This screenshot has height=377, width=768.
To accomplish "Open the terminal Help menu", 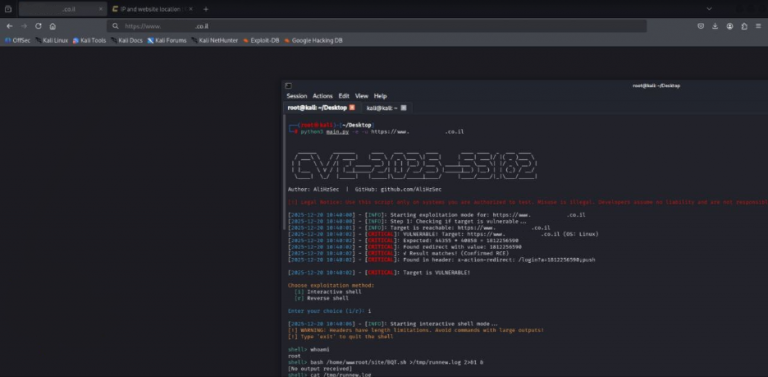I will coord(380,96).
